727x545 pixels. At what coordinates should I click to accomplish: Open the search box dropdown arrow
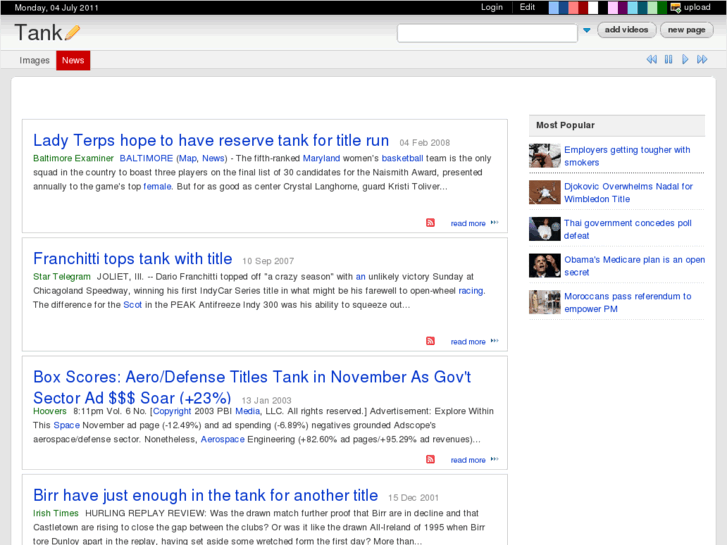pos(587,31)
